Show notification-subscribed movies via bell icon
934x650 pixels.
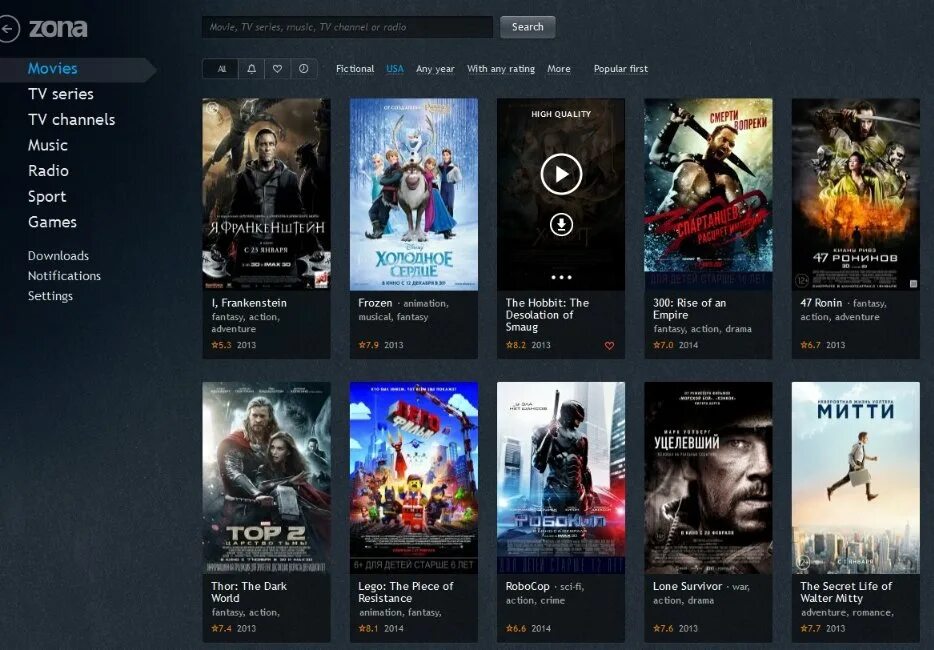(x=251, y=69)
